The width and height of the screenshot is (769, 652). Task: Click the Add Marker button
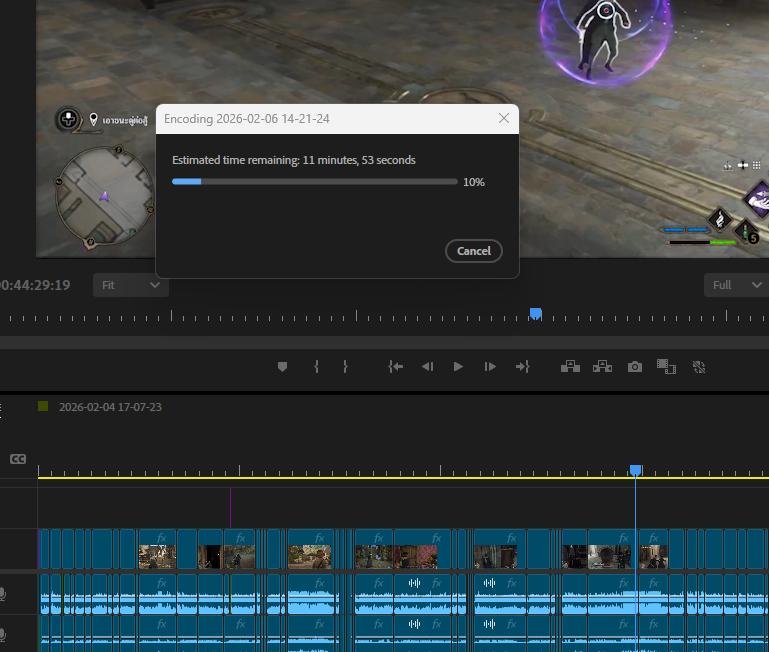point(282,366)
